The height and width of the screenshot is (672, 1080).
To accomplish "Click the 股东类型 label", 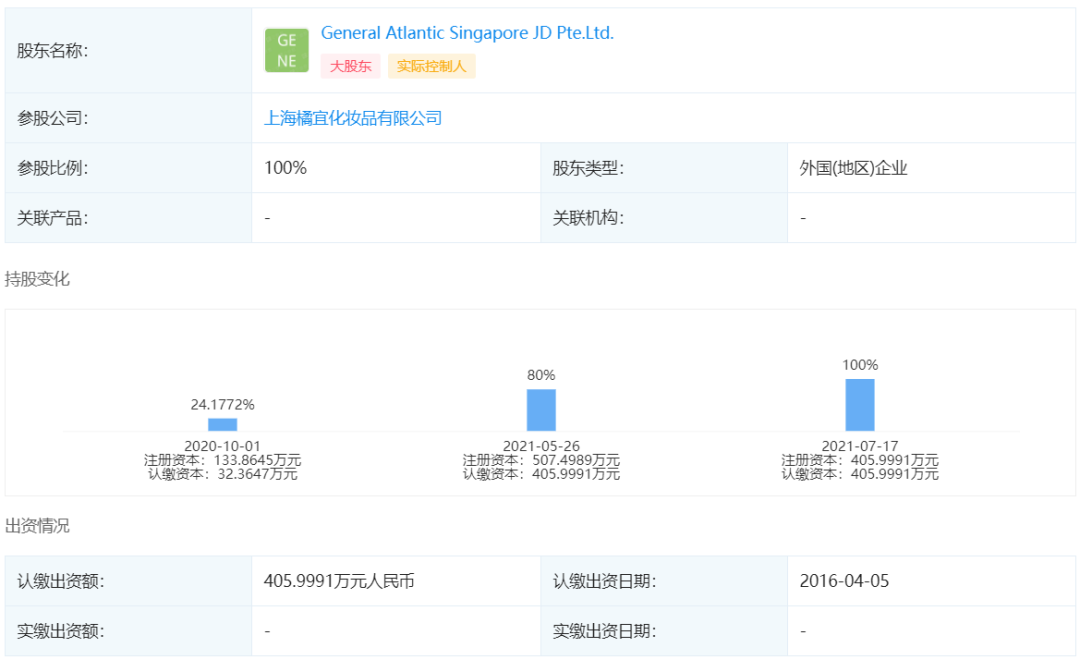I will tap(588, 168).
